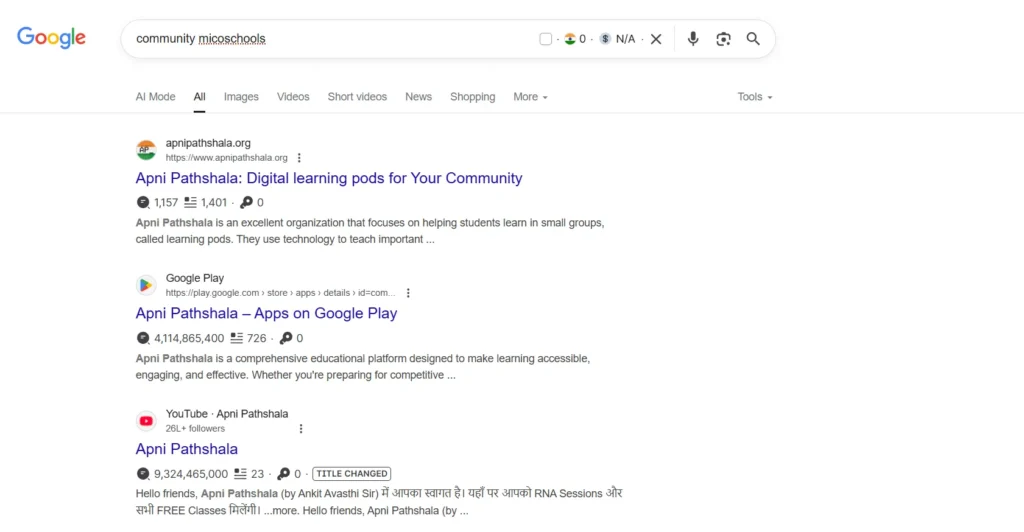Viewport: 1024px width, 532px height.
Task: Switch to AI Mode tab
Action: click(155, 97)
